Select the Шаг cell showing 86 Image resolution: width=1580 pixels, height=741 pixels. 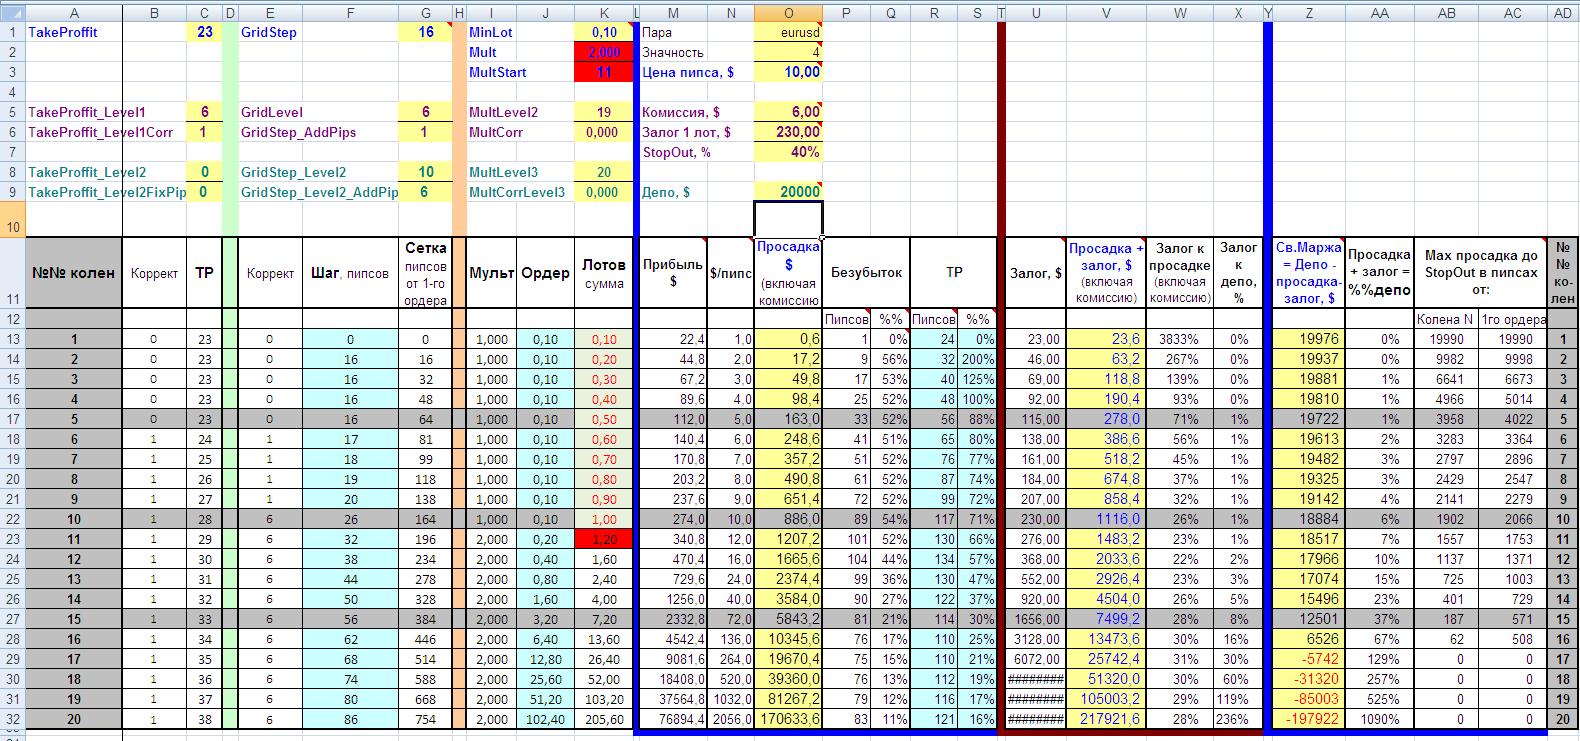pyautogui.click(x=349, y=719)
